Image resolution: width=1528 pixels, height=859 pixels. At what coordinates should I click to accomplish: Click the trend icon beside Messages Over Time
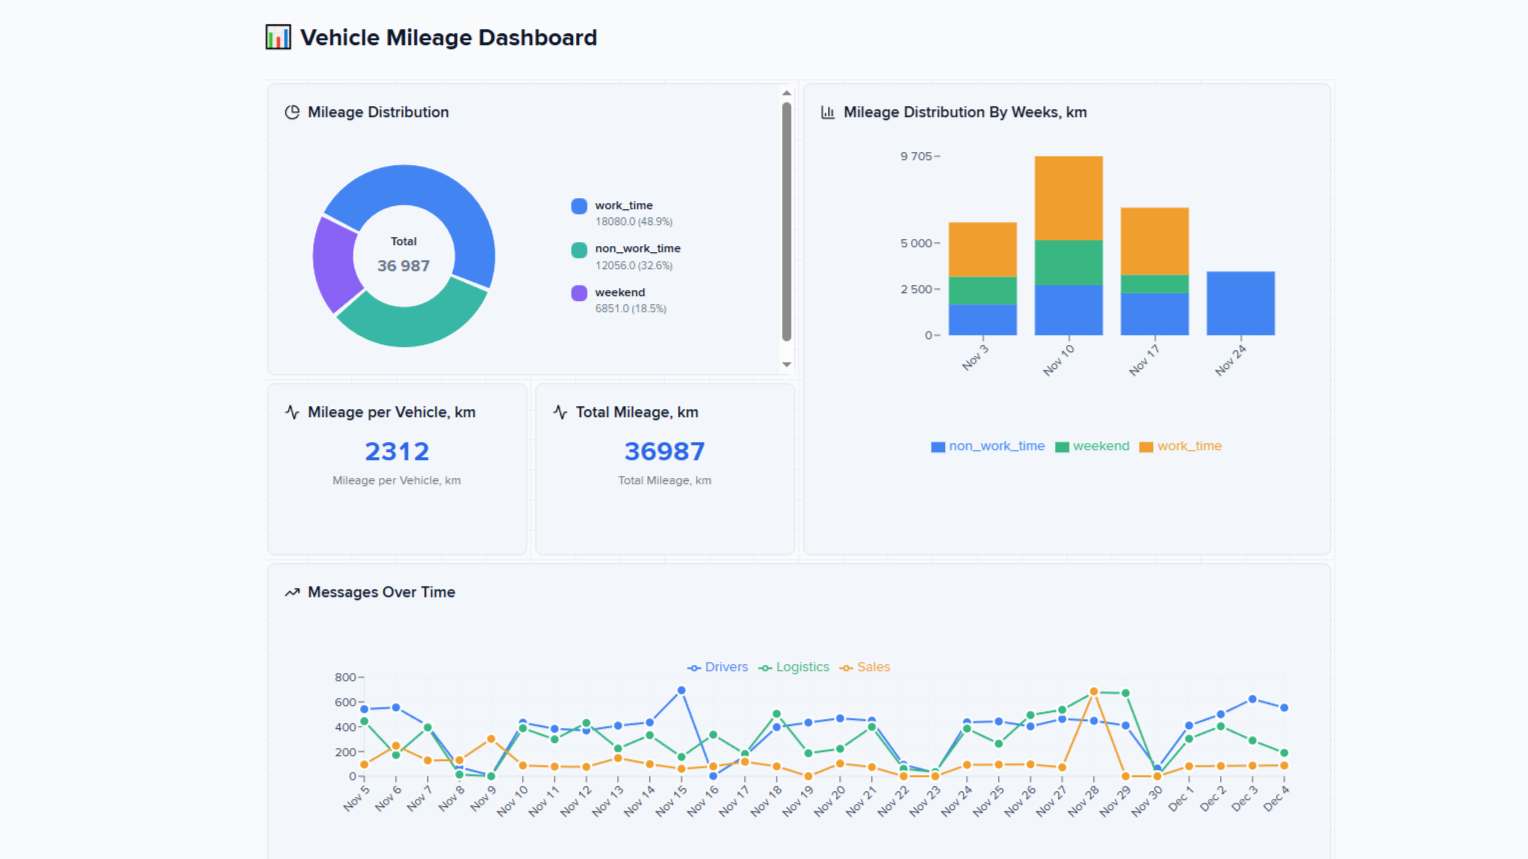point(291,591)
